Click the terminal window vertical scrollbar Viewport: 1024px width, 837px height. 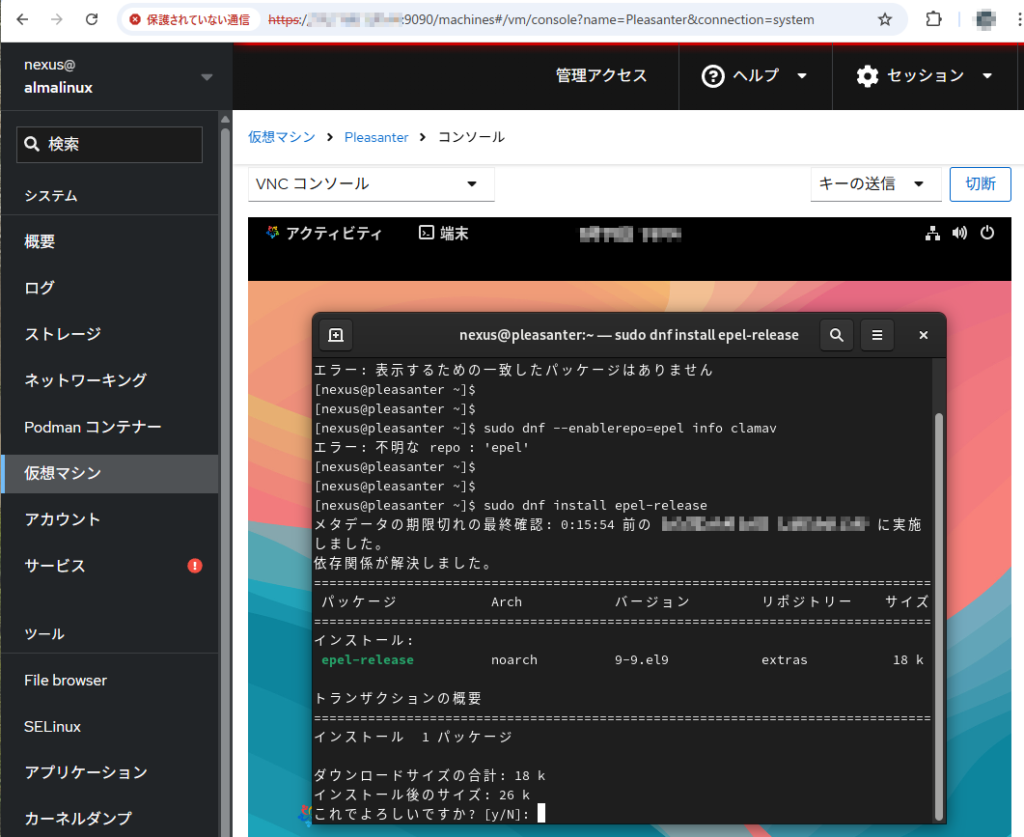coord(938,600)
